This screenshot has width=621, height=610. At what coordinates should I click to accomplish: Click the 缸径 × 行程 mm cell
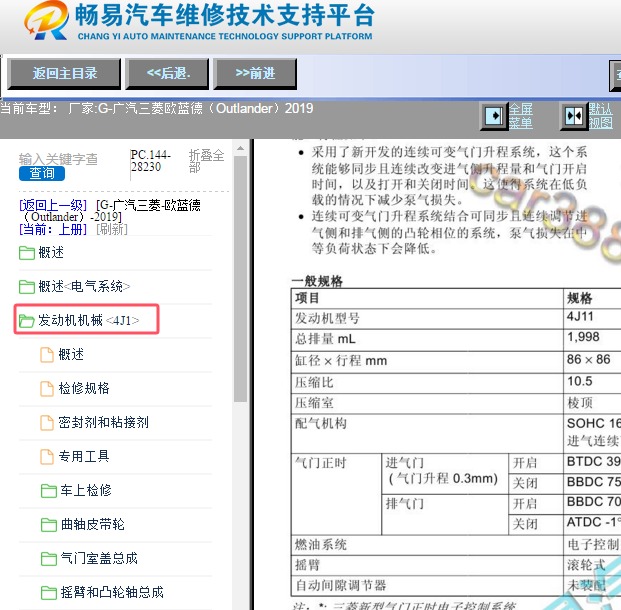427,362
